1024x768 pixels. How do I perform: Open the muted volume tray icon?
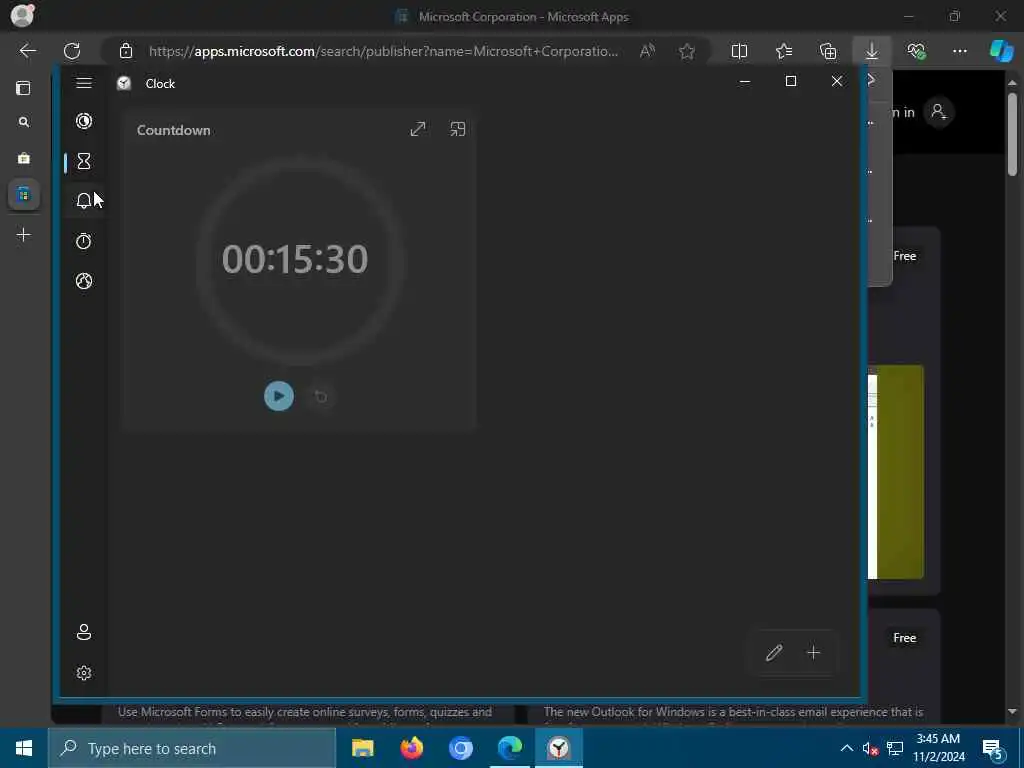coord(871,748)
